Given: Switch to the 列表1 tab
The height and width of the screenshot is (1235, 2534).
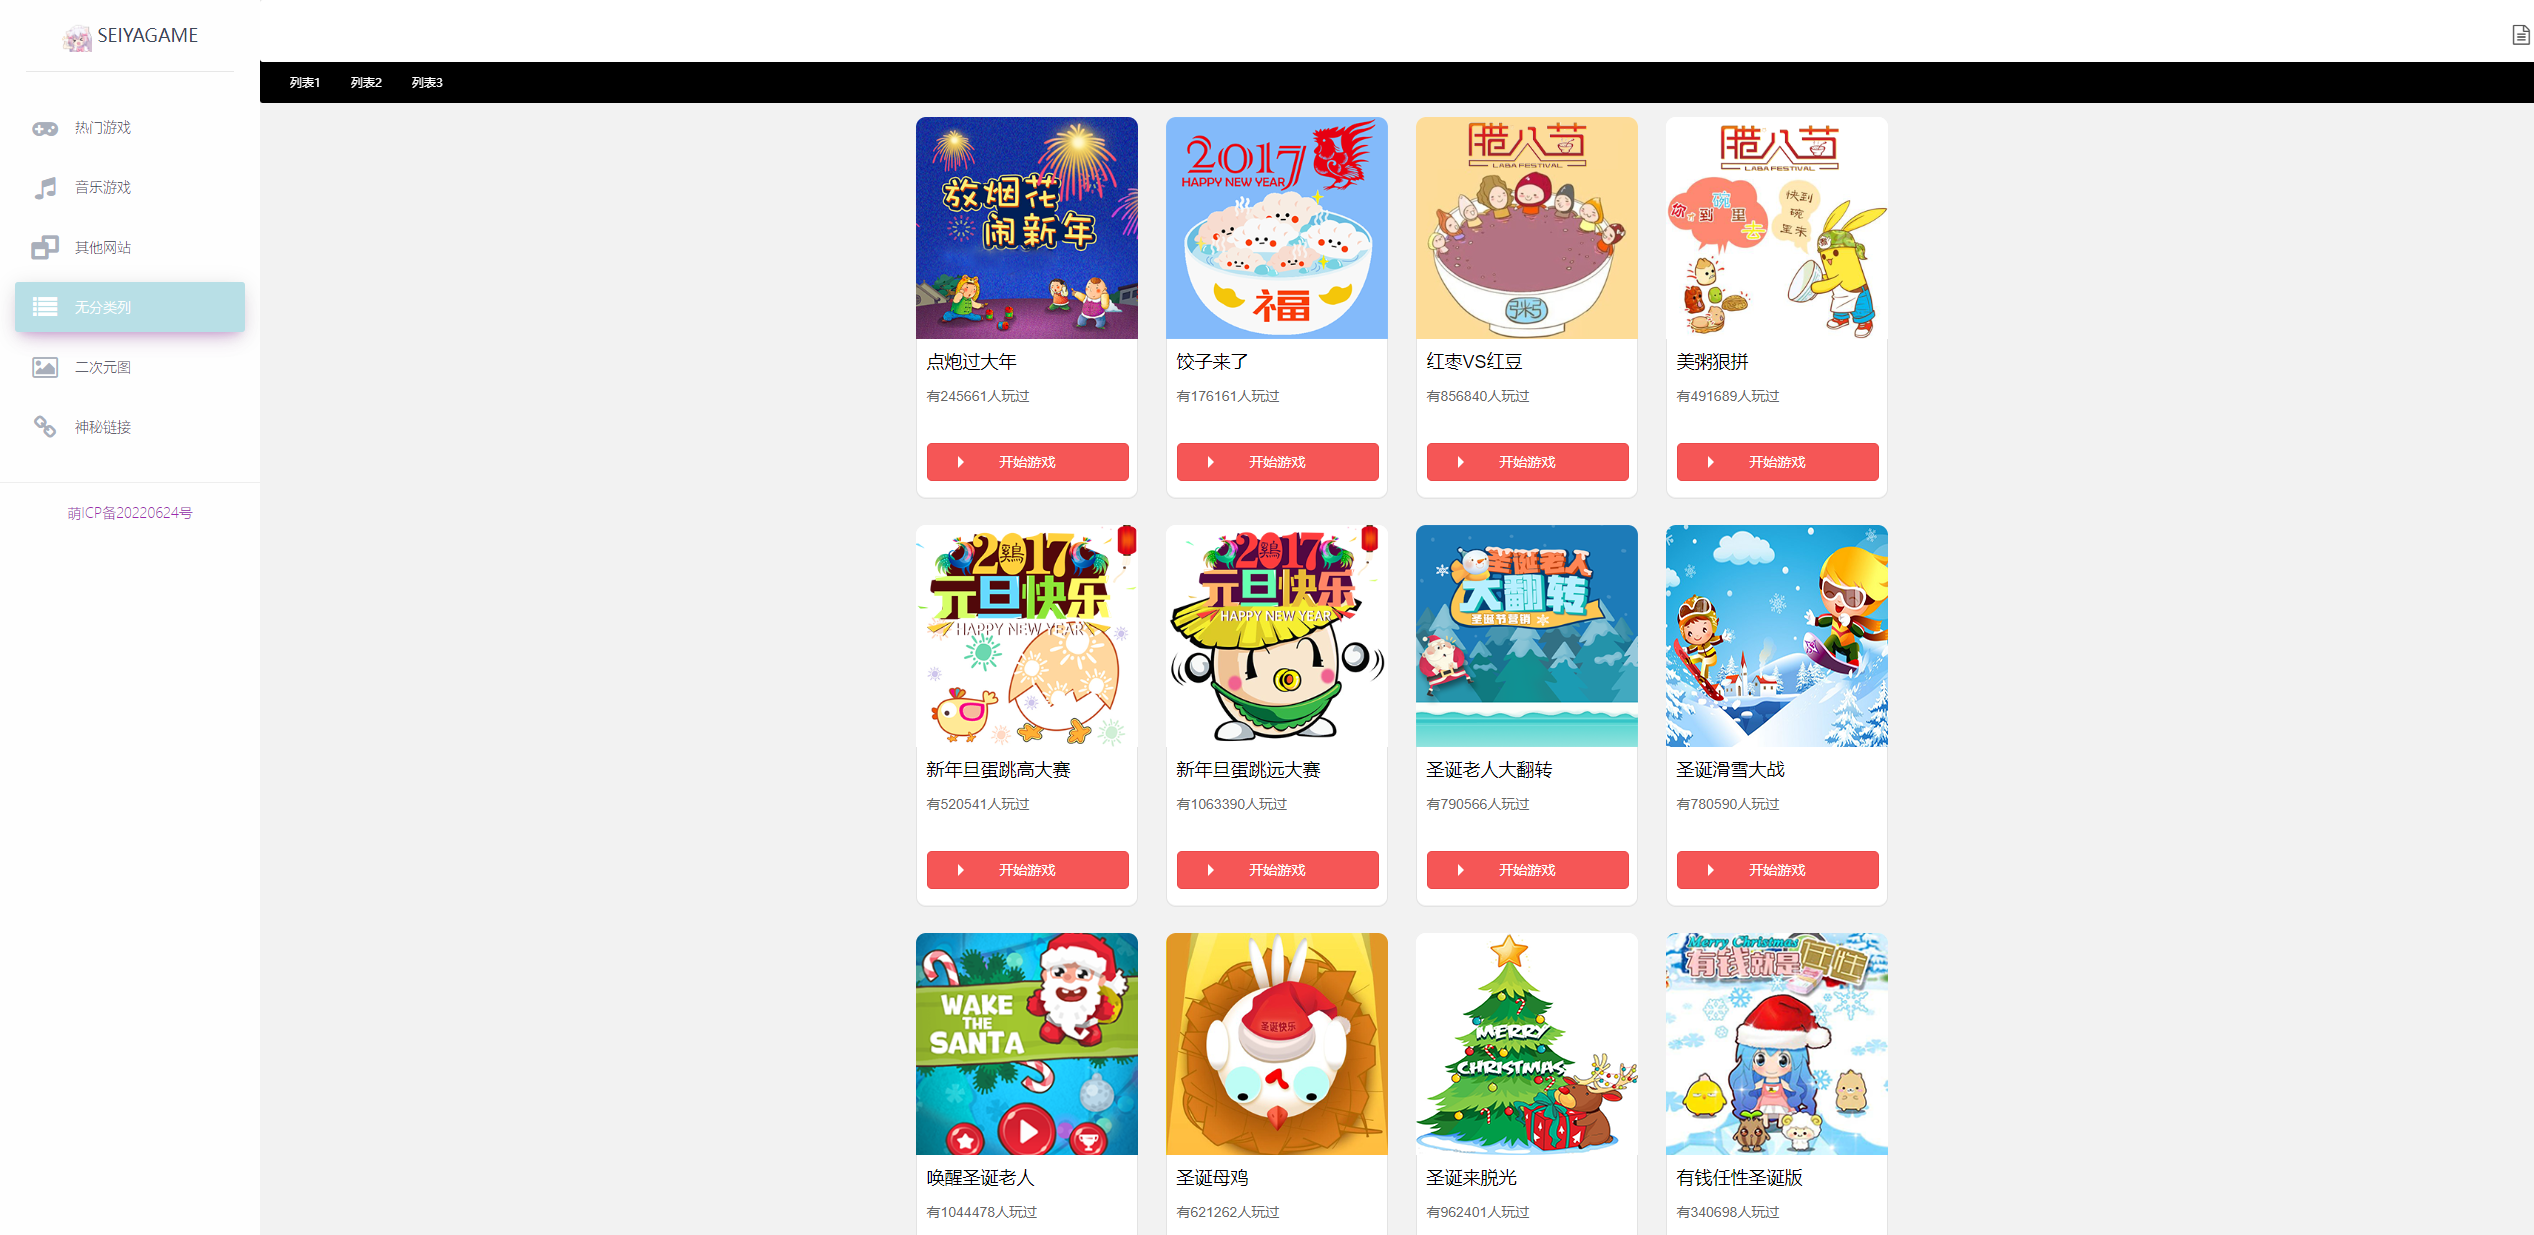Looking at the screenshot, I should (x=305, y=83).
